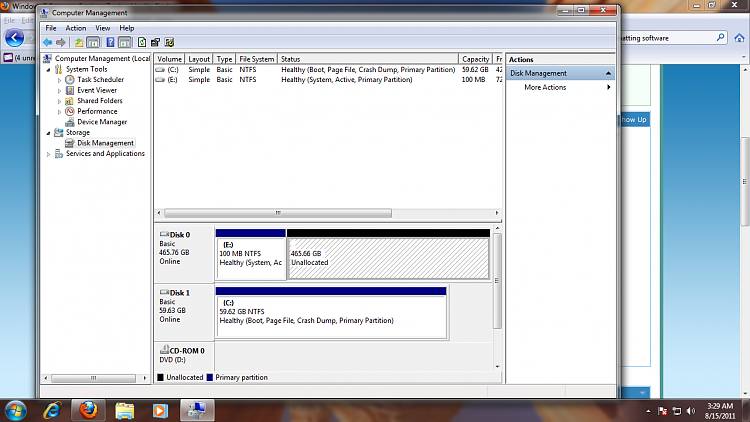This screenshot has width=750, height=422.
Task: Click the CD-ROM 0 label box
Action: 184,356
